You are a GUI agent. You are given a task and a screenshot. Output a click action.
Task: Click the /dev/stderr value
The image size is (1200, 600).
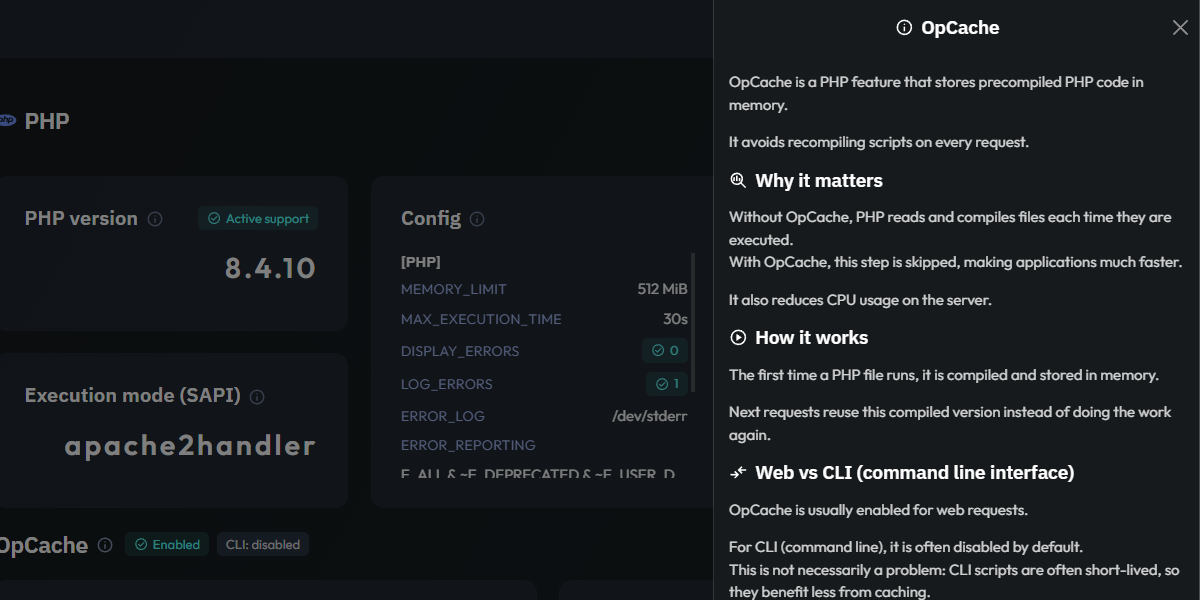(650, 416)
